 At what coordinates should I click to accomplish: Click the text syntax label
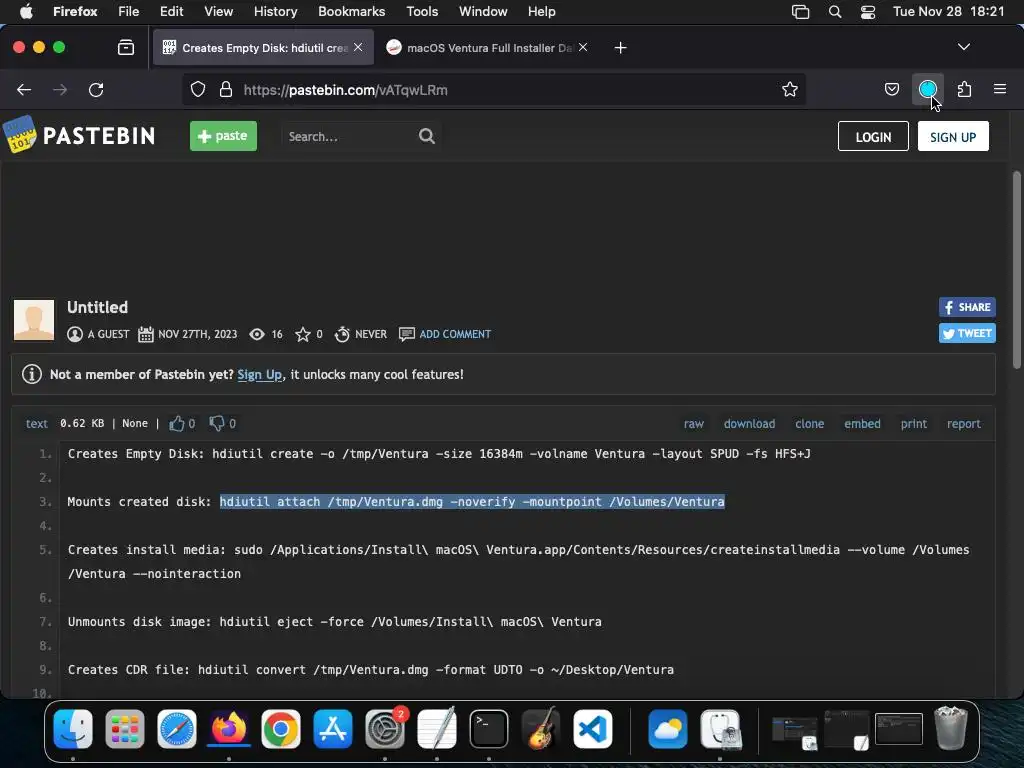[37, 424]
